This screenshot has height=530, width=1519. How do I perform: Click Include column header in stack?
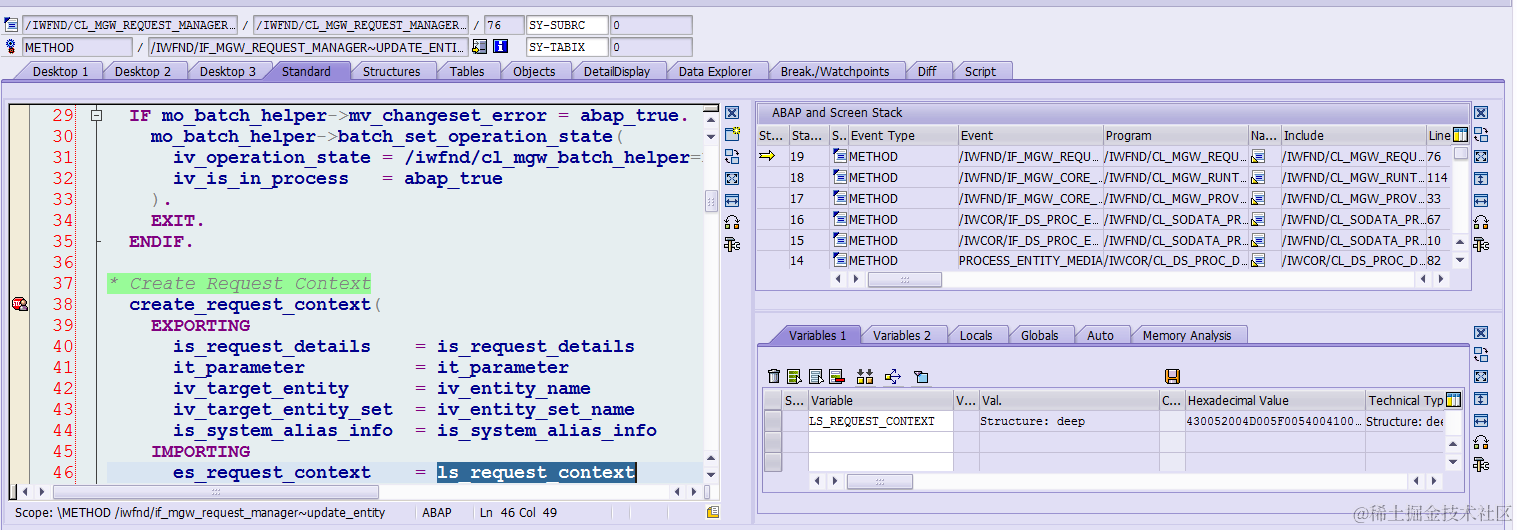coord(1352,135)
